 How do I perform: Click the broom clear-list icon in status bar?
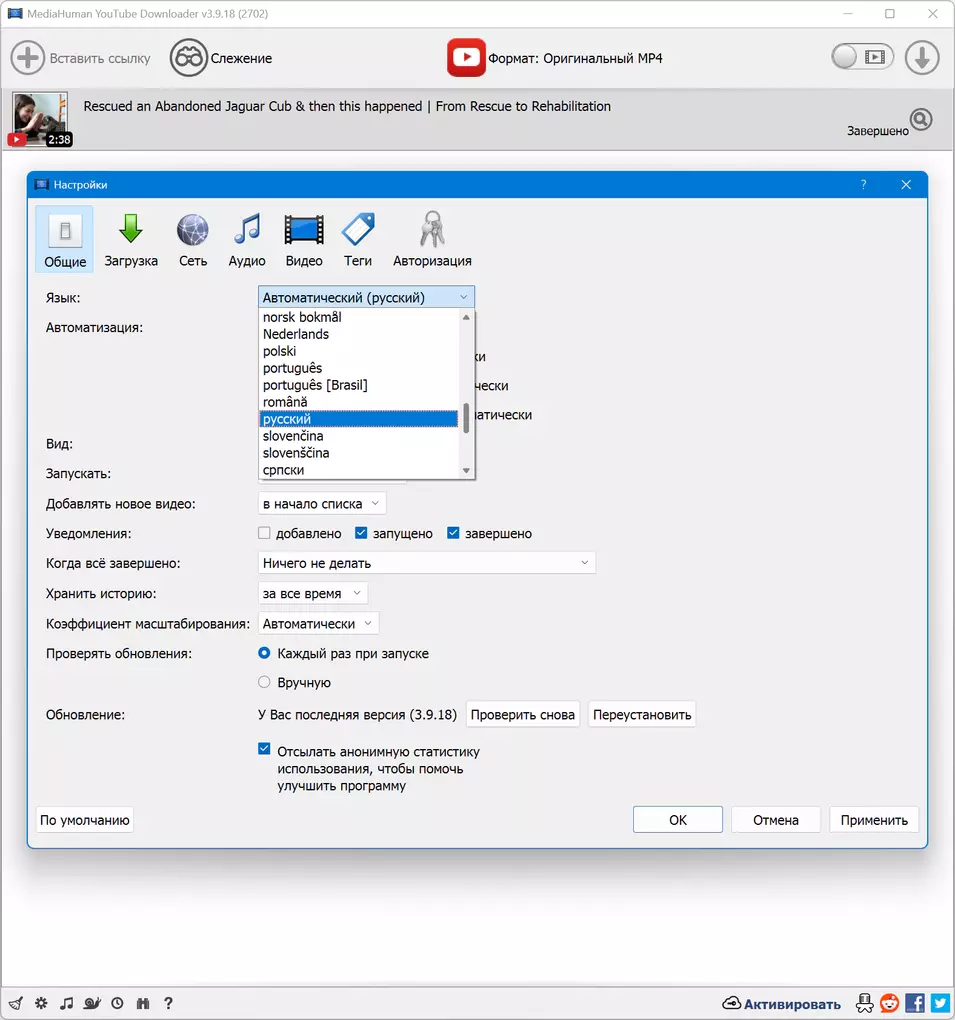pyautogui.click(x=16, y=1003)
